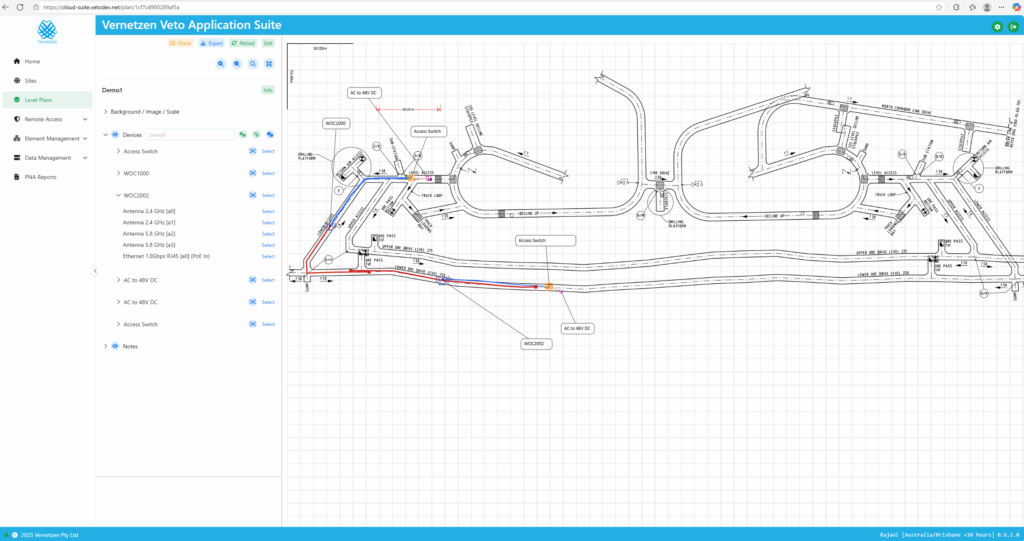Expand the Data Management menu chevron

click(85, 157)
